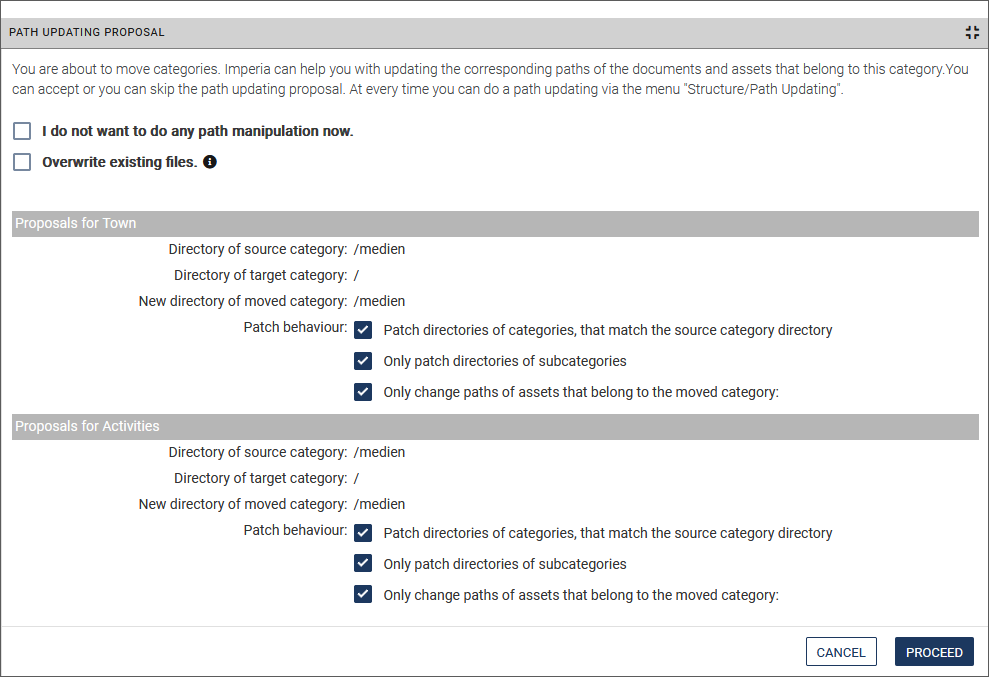Uncheck 'Only patch directories of subcategories' for Activities
The width and height of the screenshot is (989, 677).
363,563
